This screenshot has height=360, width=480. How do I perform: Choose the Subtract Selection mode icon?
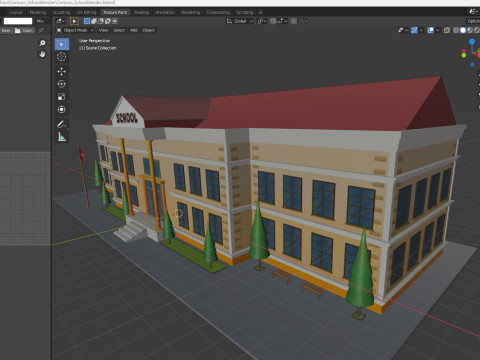coord(101,21)
